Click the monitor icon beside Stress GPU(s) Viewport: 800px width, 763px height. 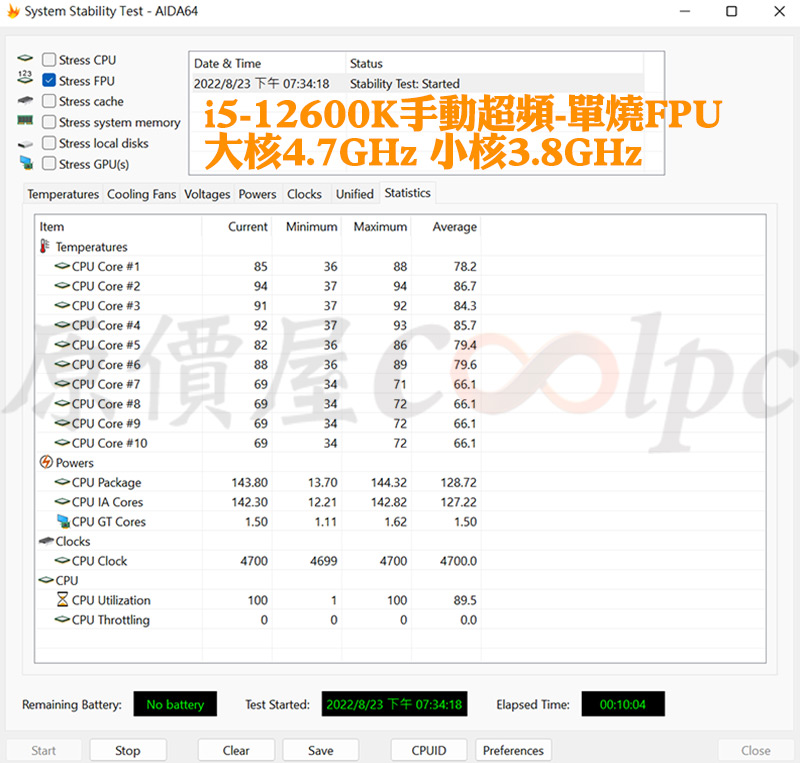[26, 163]
